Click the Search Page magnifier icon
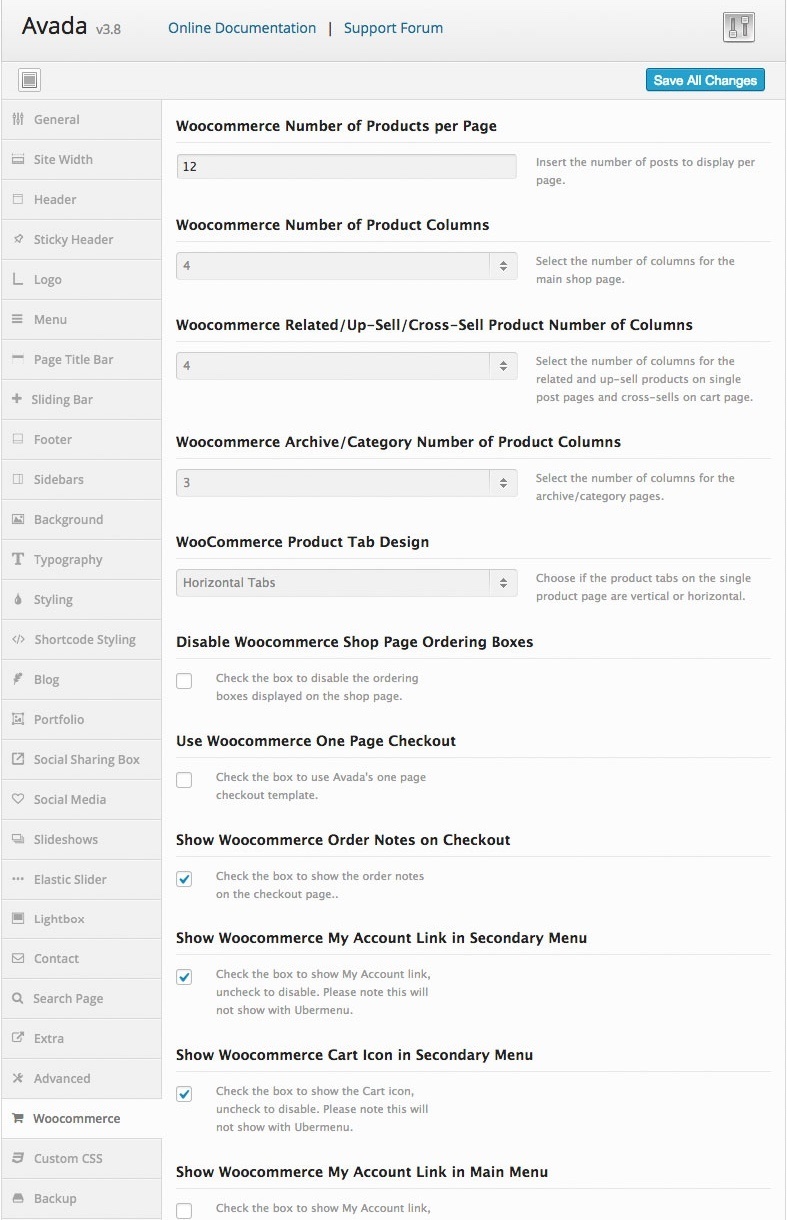The width and height of the screenshot is (787, 1220). pos(18,998)
